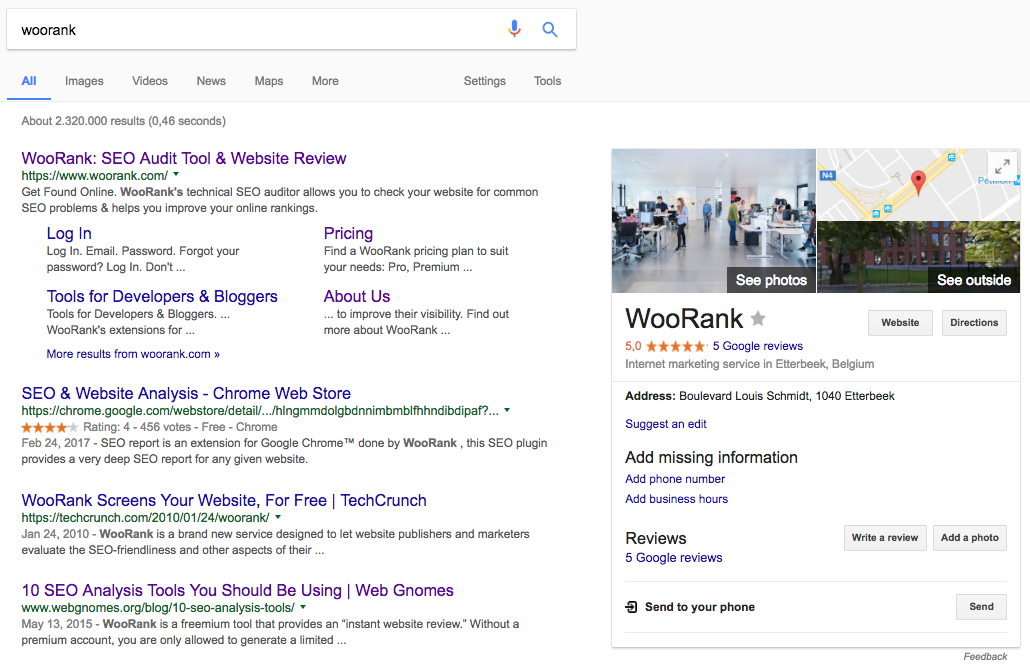
Task: Open 10 SEO Analysis Tools Web Gnomes result
Action: (237, 590)
